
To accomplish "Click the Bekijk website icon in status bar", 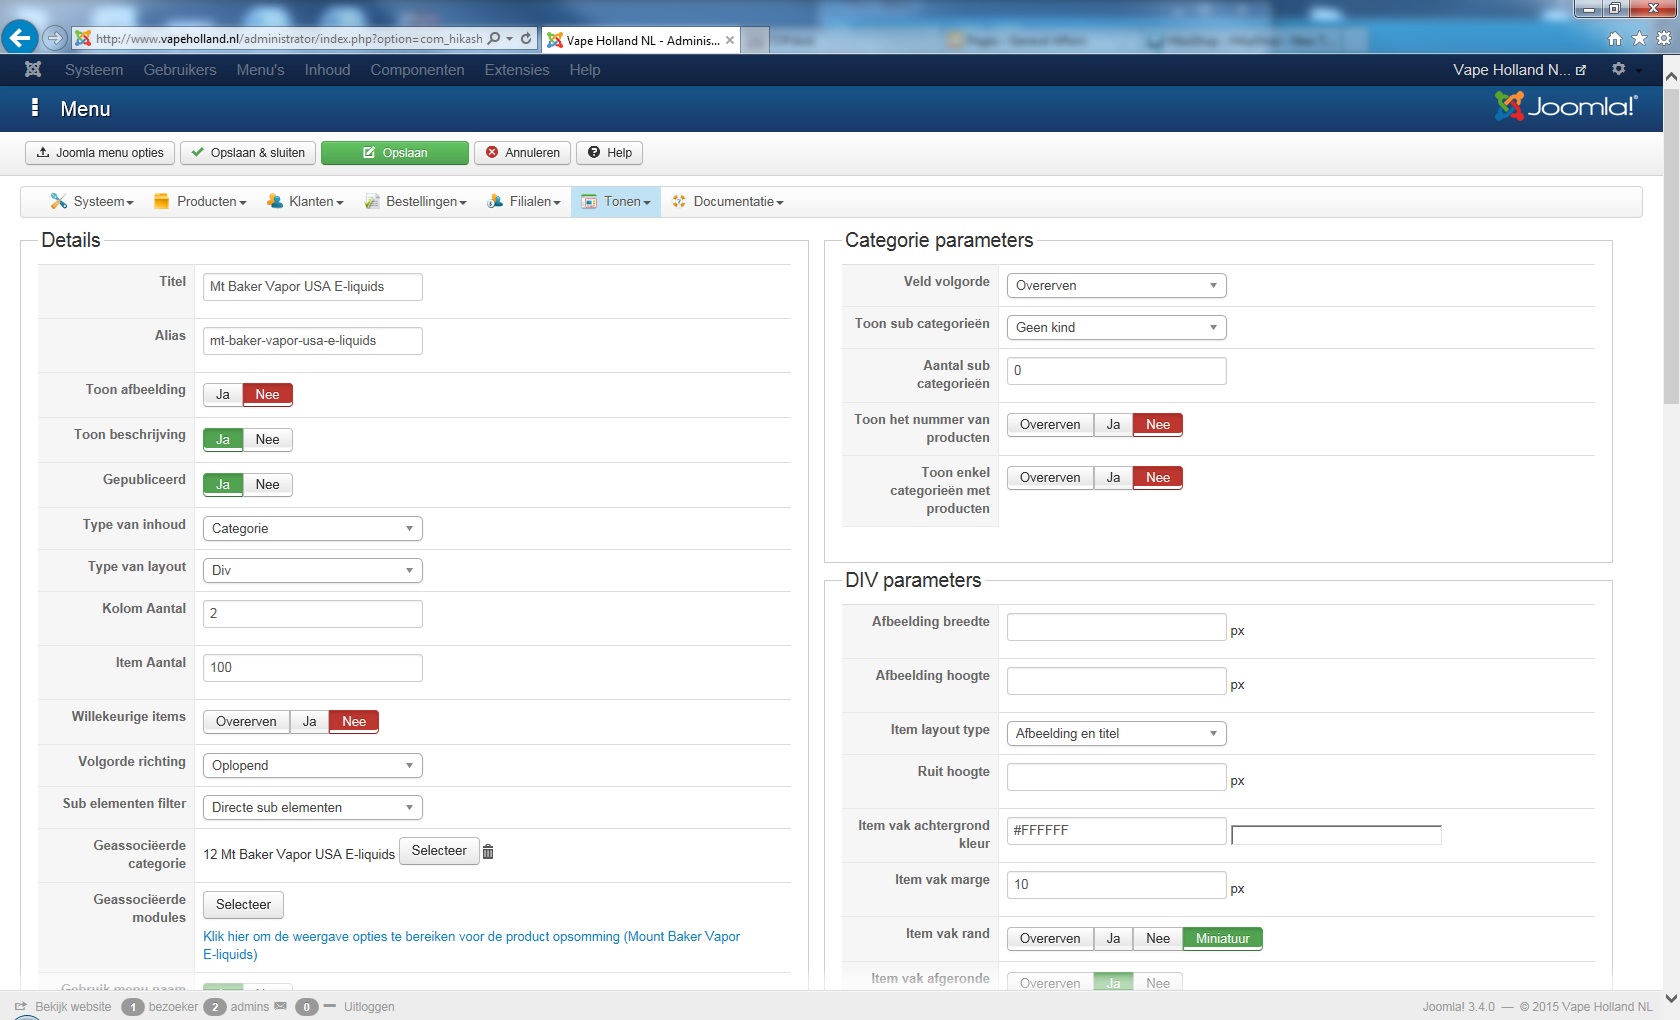I will click(x=20, y=1007).
